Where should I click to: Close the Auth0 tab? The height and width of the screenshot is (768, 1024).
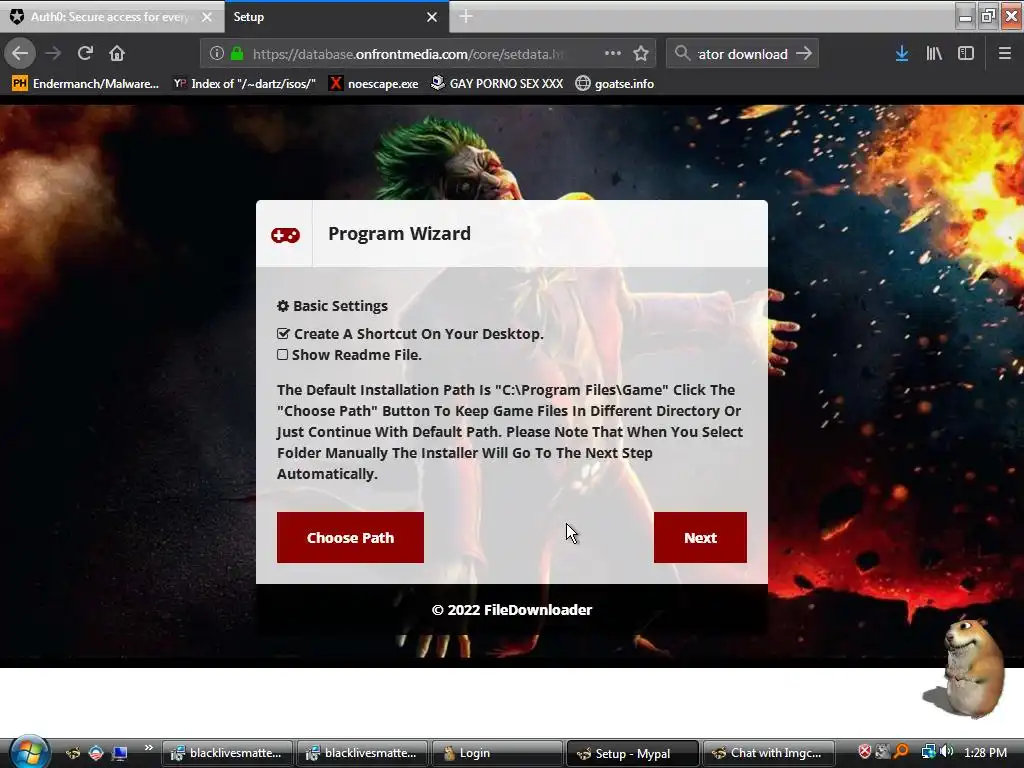point(207,17)
